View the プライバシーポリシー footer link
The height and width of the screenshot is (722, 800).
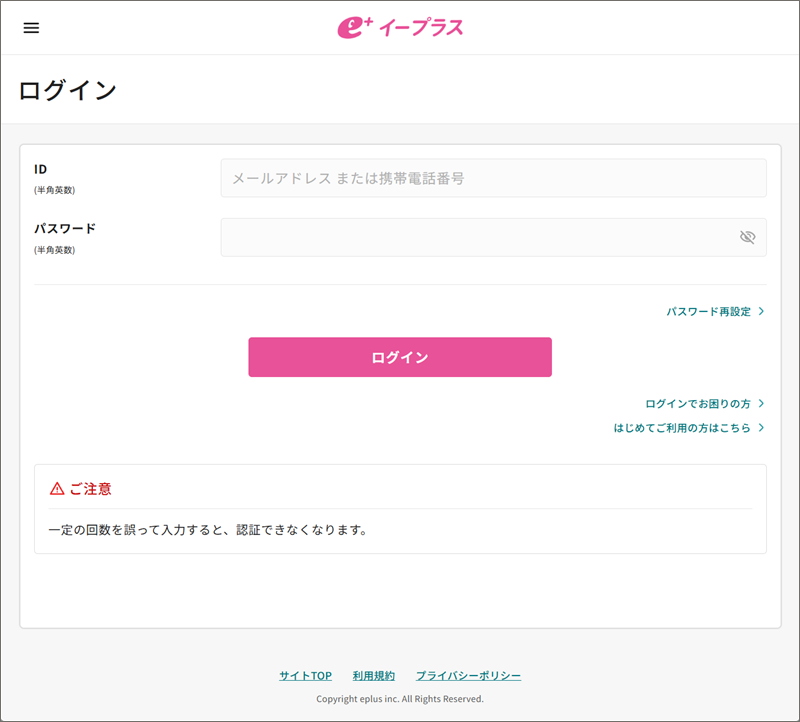click(468, 676)
